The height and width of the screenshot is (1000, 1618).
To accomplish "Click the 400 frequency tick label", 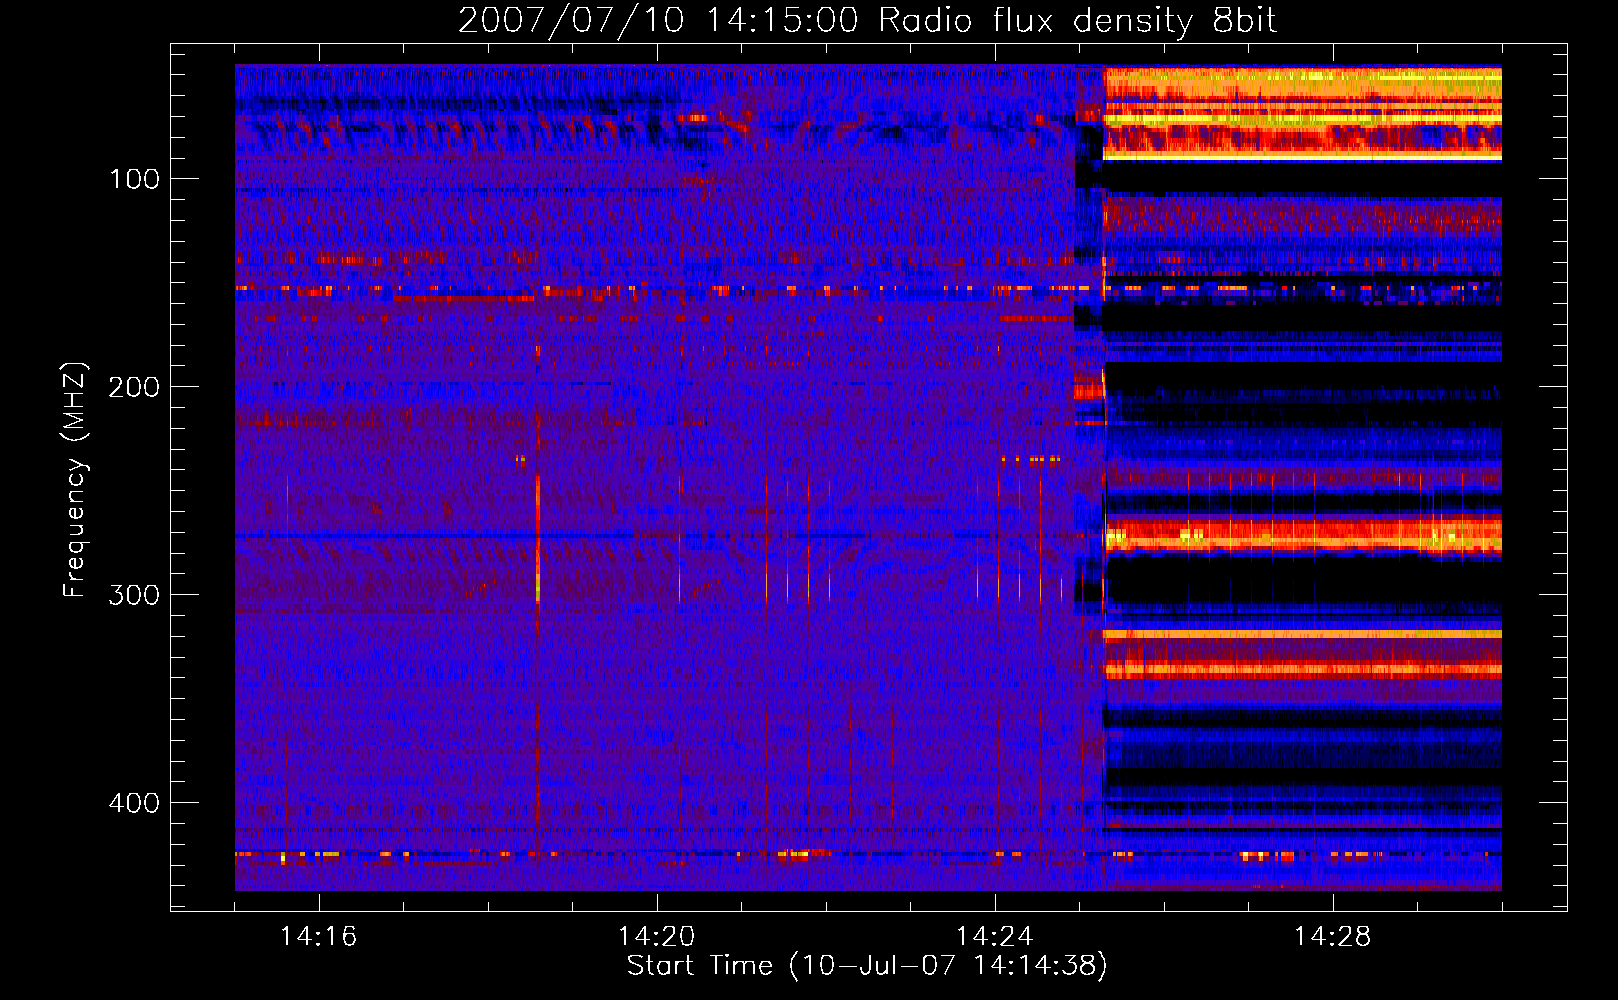I will coord(135,803).
